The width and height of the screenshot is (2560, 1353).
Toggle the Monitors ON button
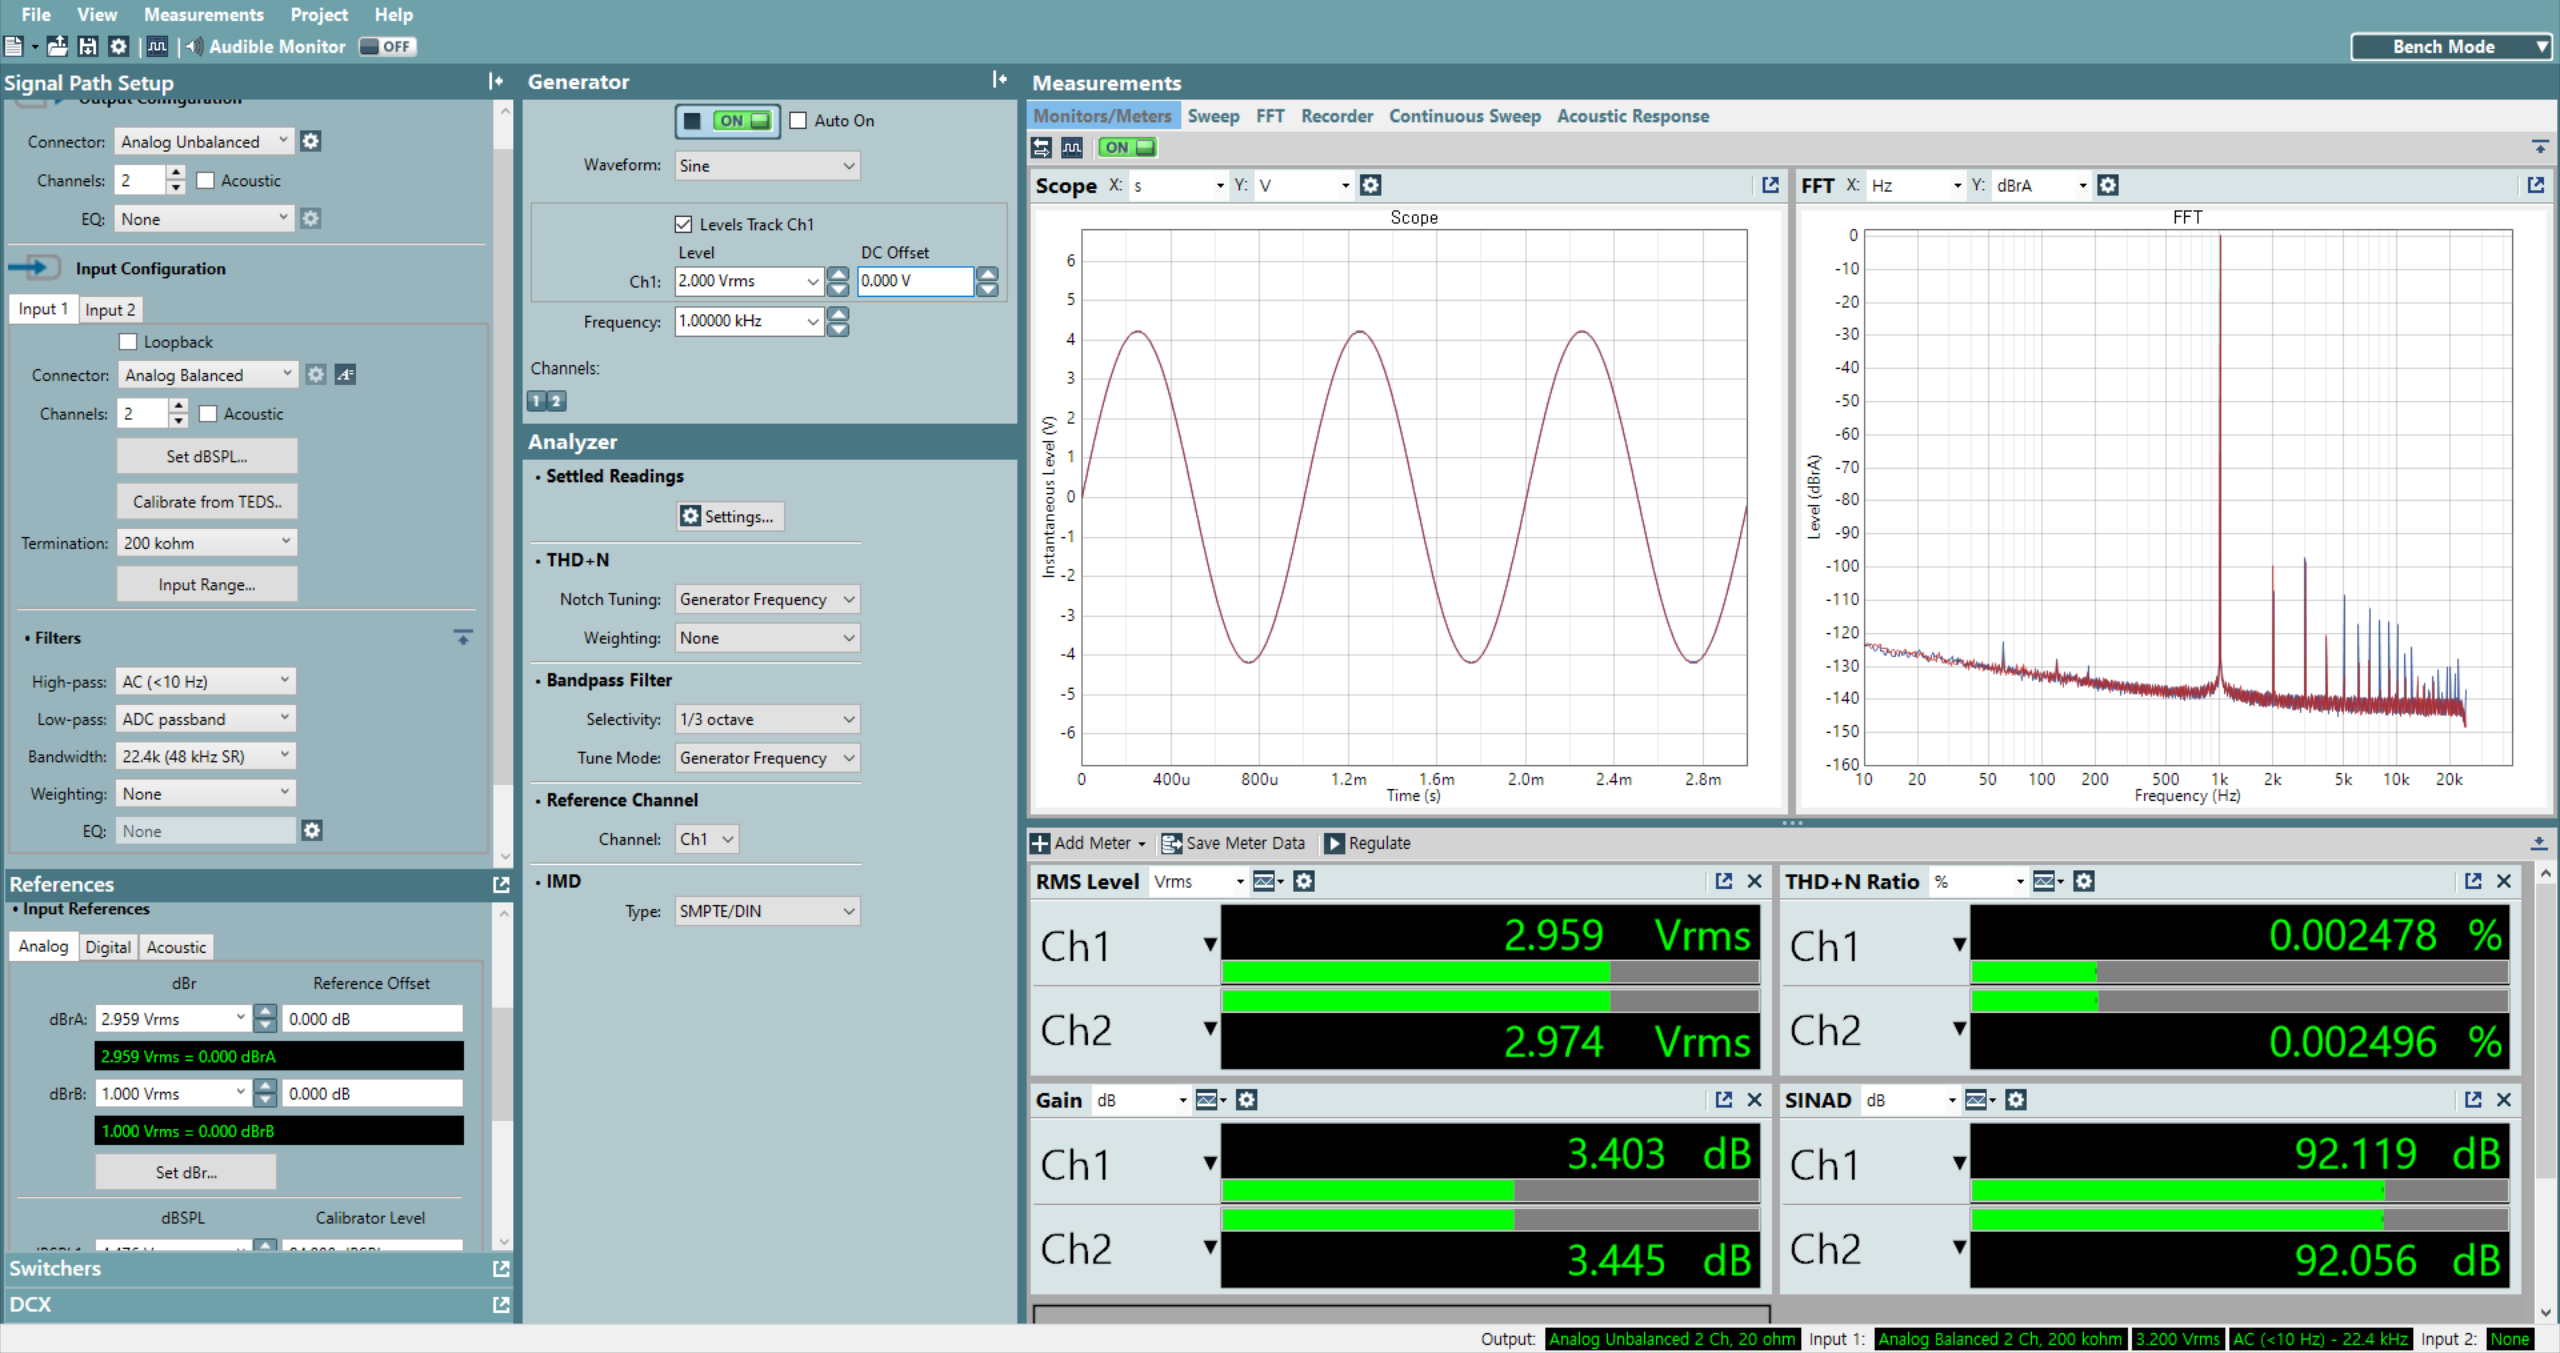(x=1127, y=147)
